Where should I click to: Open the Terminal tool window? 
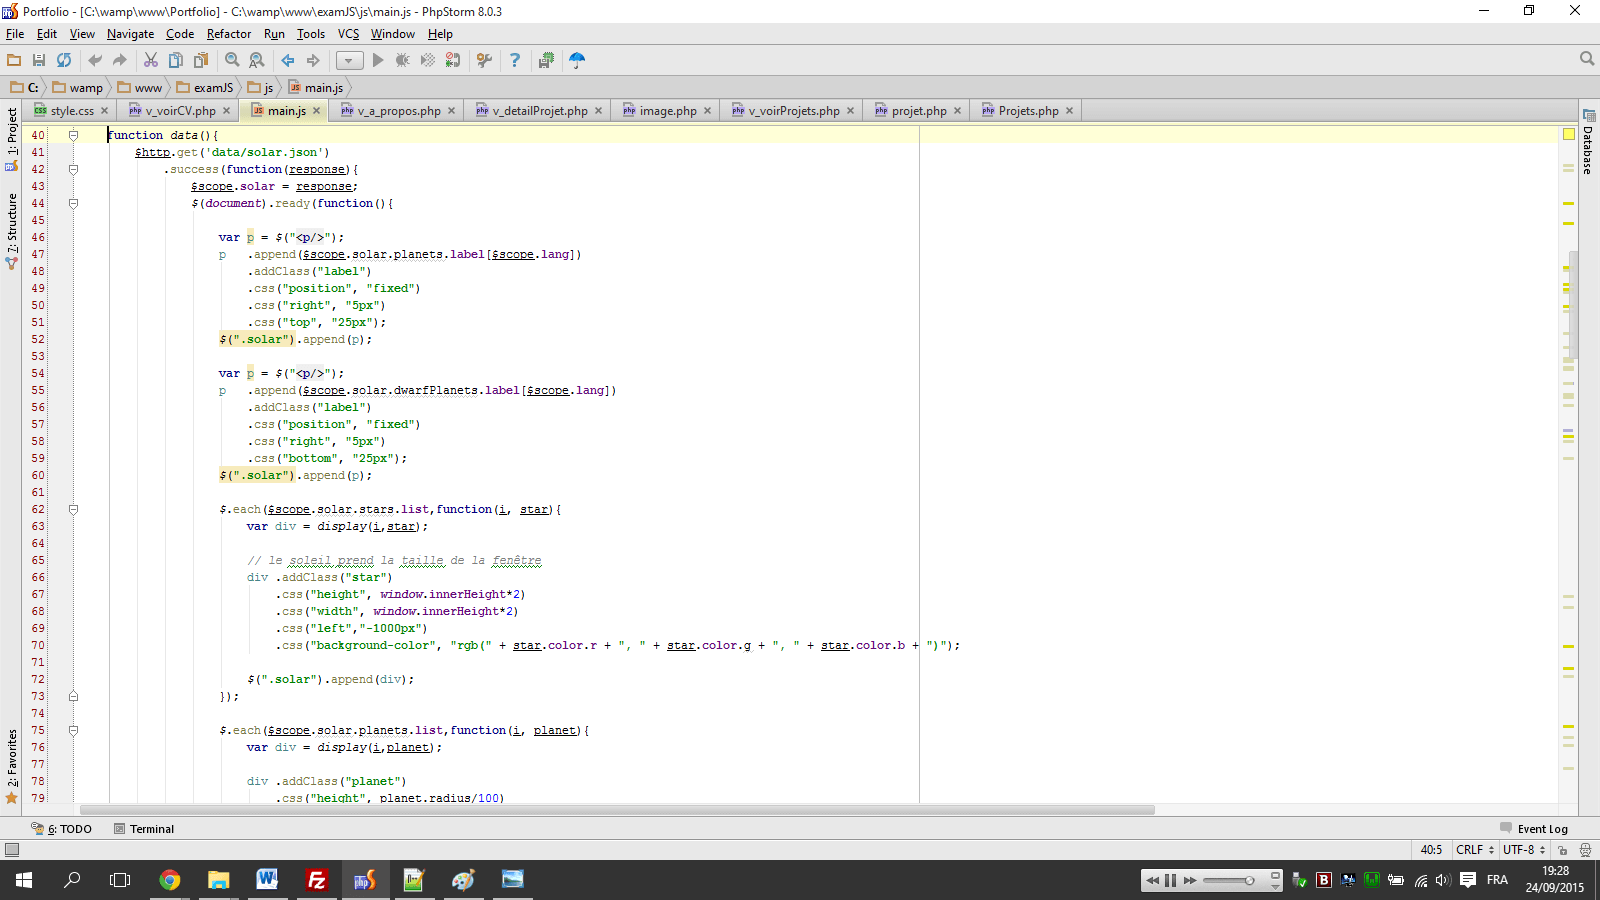click(x=151, y=829)
